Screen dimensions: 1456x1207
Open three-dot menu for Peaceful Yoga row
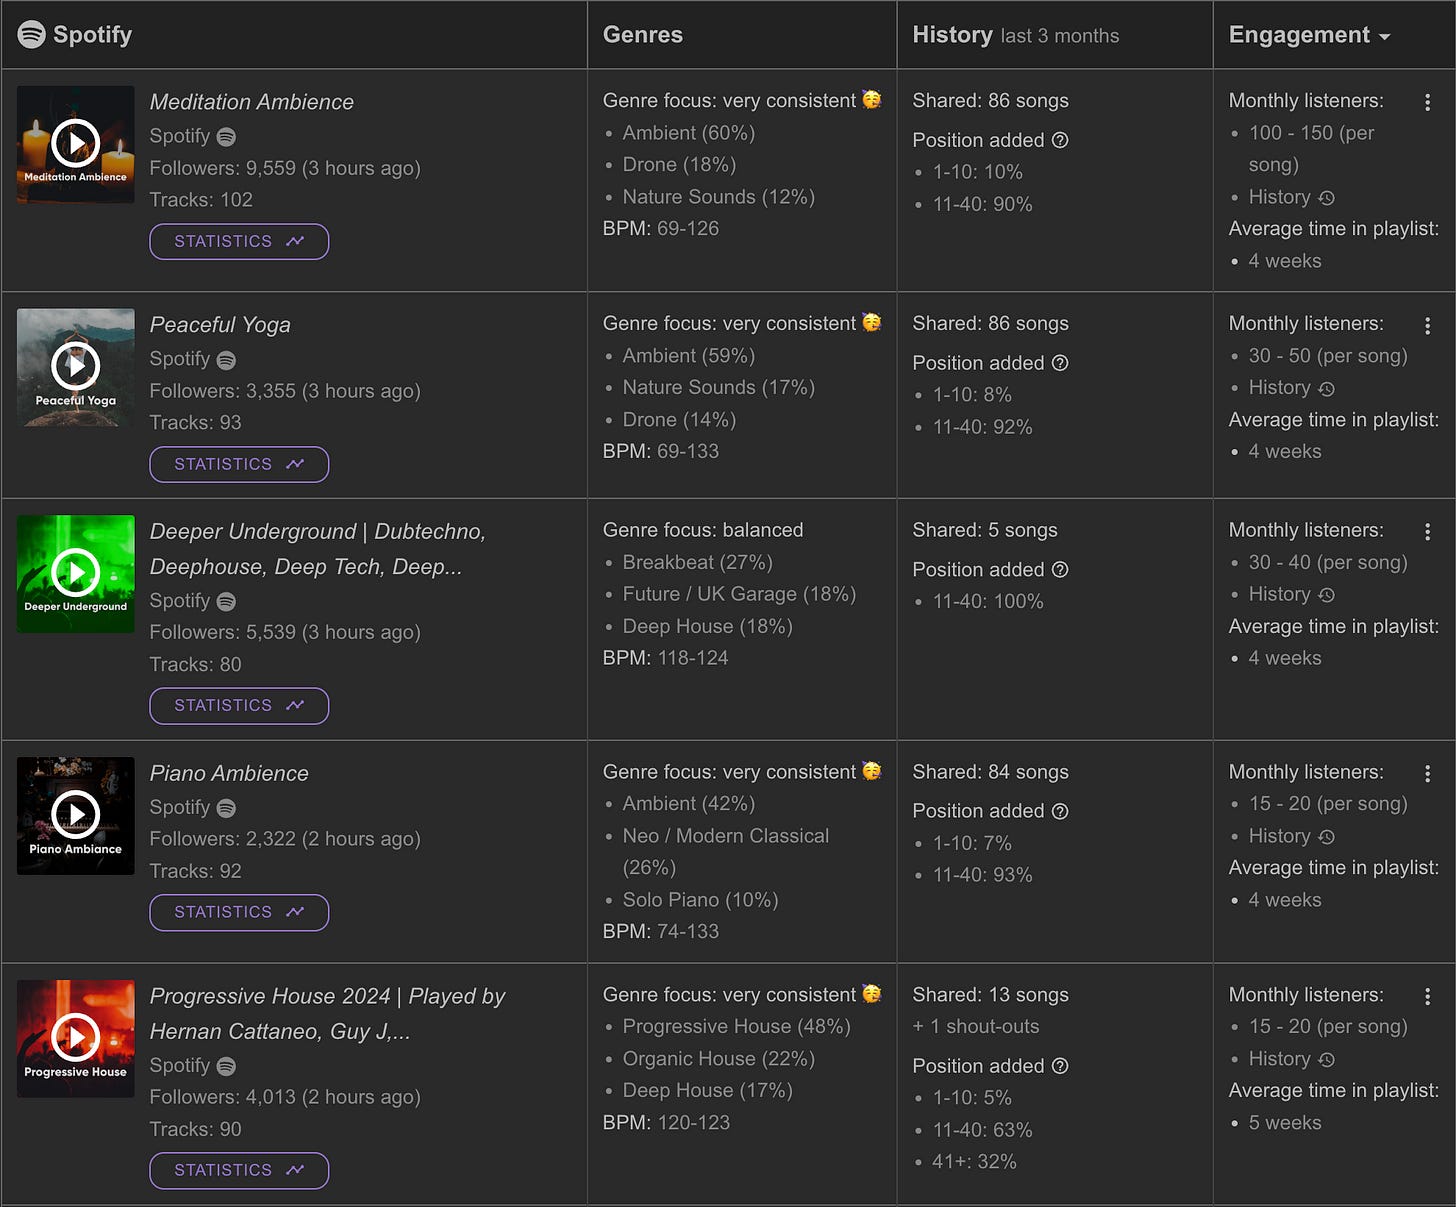[1427, 325]
